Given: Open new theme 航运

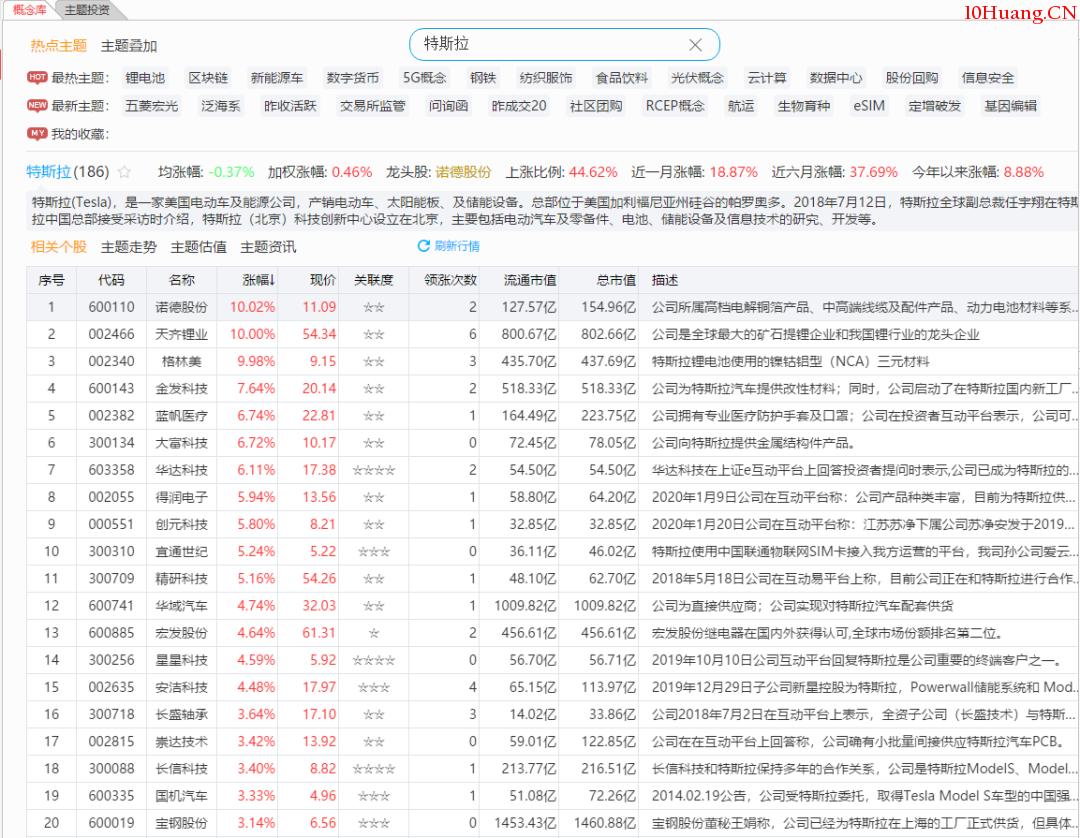Looking at the screenshot, I should pos(741,106).
